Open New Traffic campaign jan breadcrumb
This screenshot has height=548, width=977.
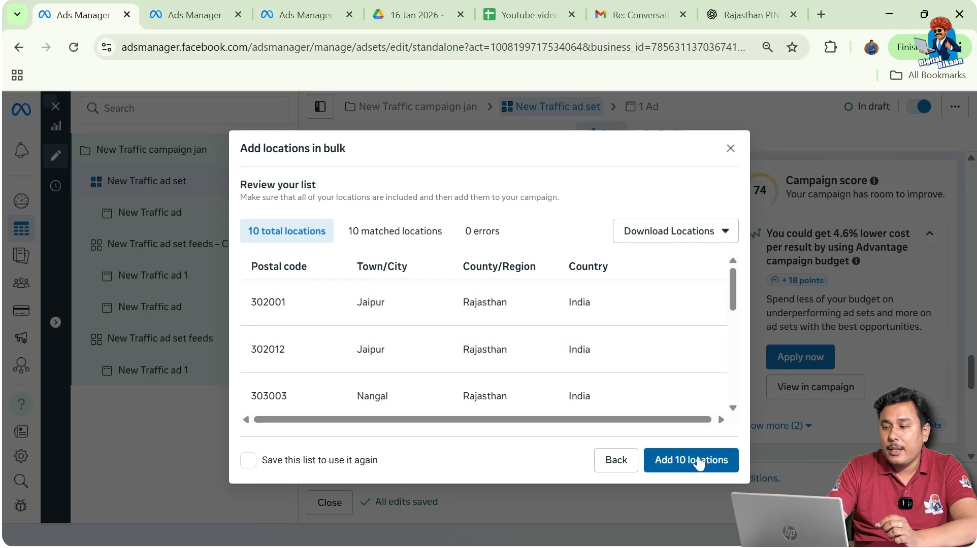tap(411, 107)
